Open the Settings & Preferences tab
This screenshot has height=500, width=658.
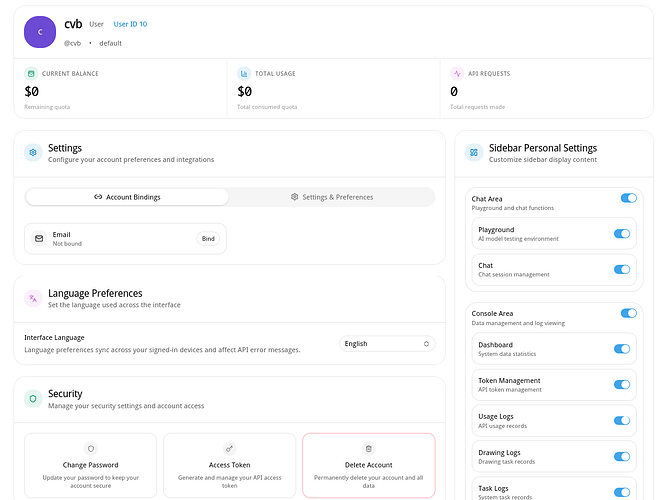pyautogui.click(x=332, y=197)
